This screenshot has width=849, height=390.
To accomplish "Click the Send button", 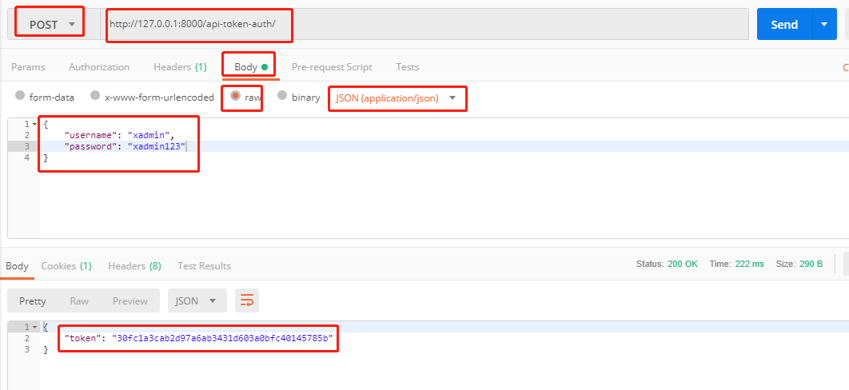I will 785,24.
